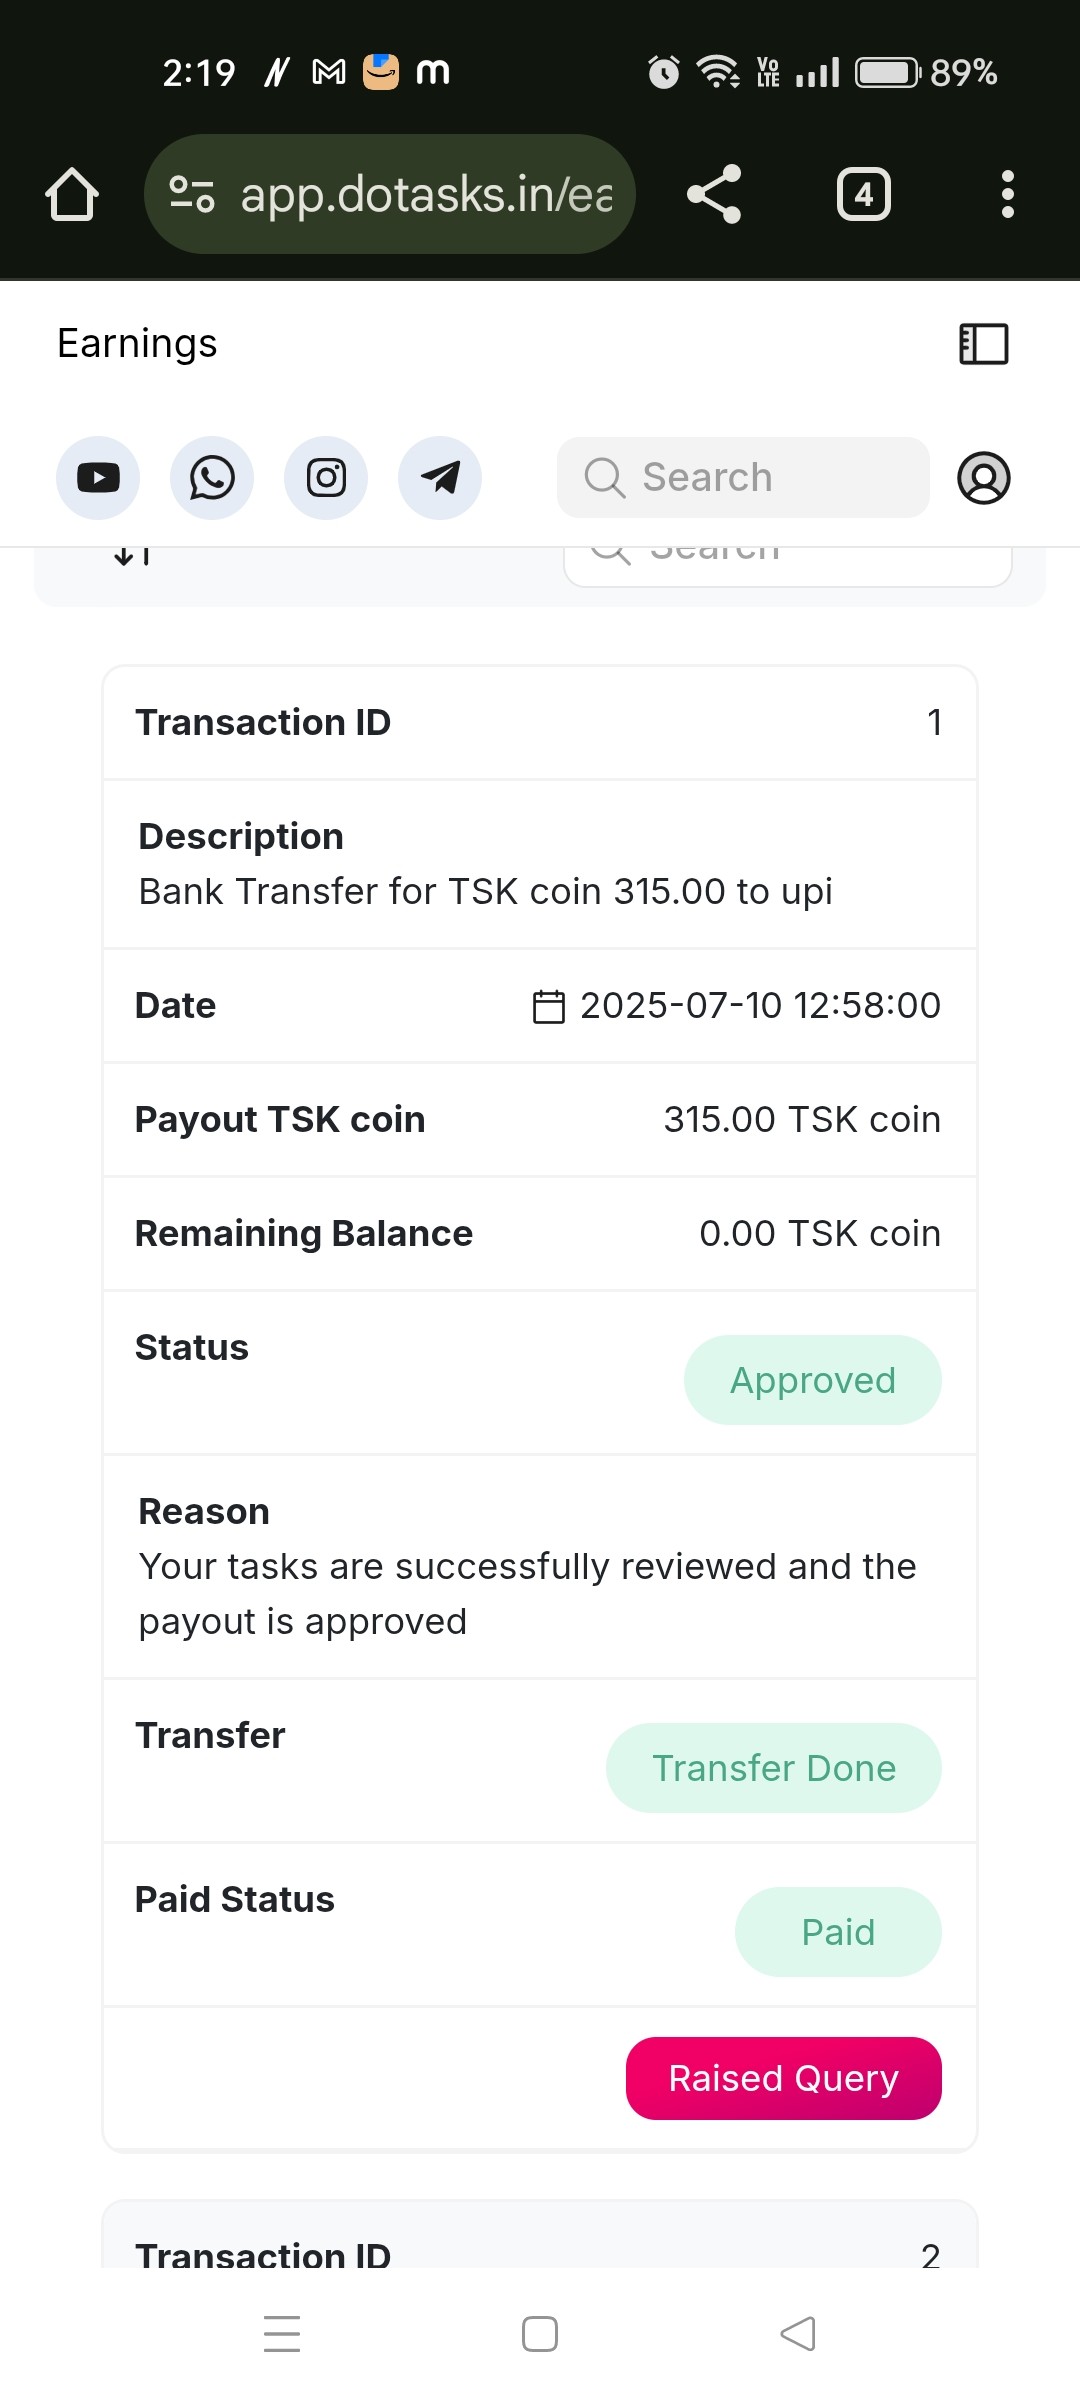Tap the Paid status badge
The width and height of the screenshot is (1080, 2400).
pyautogui.click(x=838, y=1932)
